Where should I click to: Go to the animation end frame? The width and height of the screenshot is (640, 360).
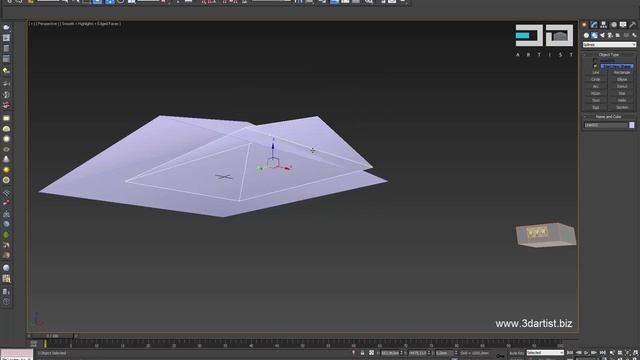click(x=602, y=353)
